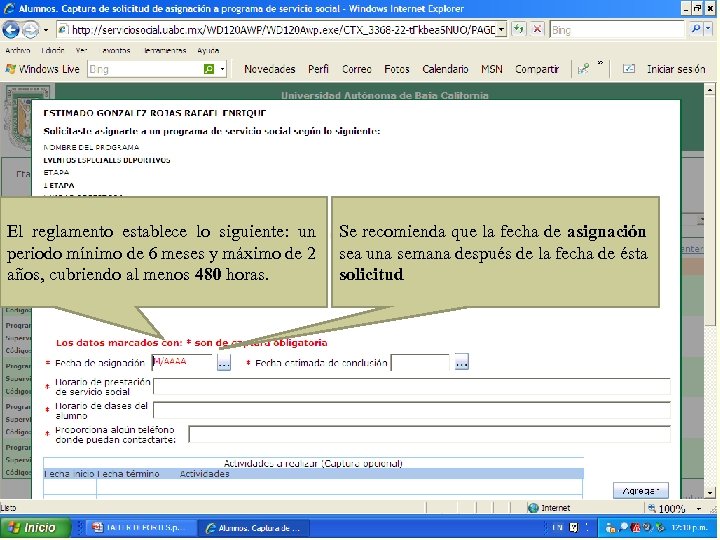Click the Fecha estimada de conclusión field
Image resolution: width=720 pixels, height=540 pixels.
(x=420, y=363)
